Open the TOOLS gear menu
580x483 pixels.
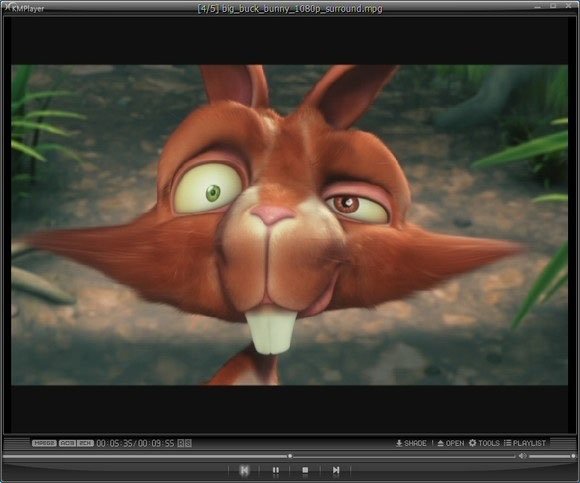click(484, 443)
